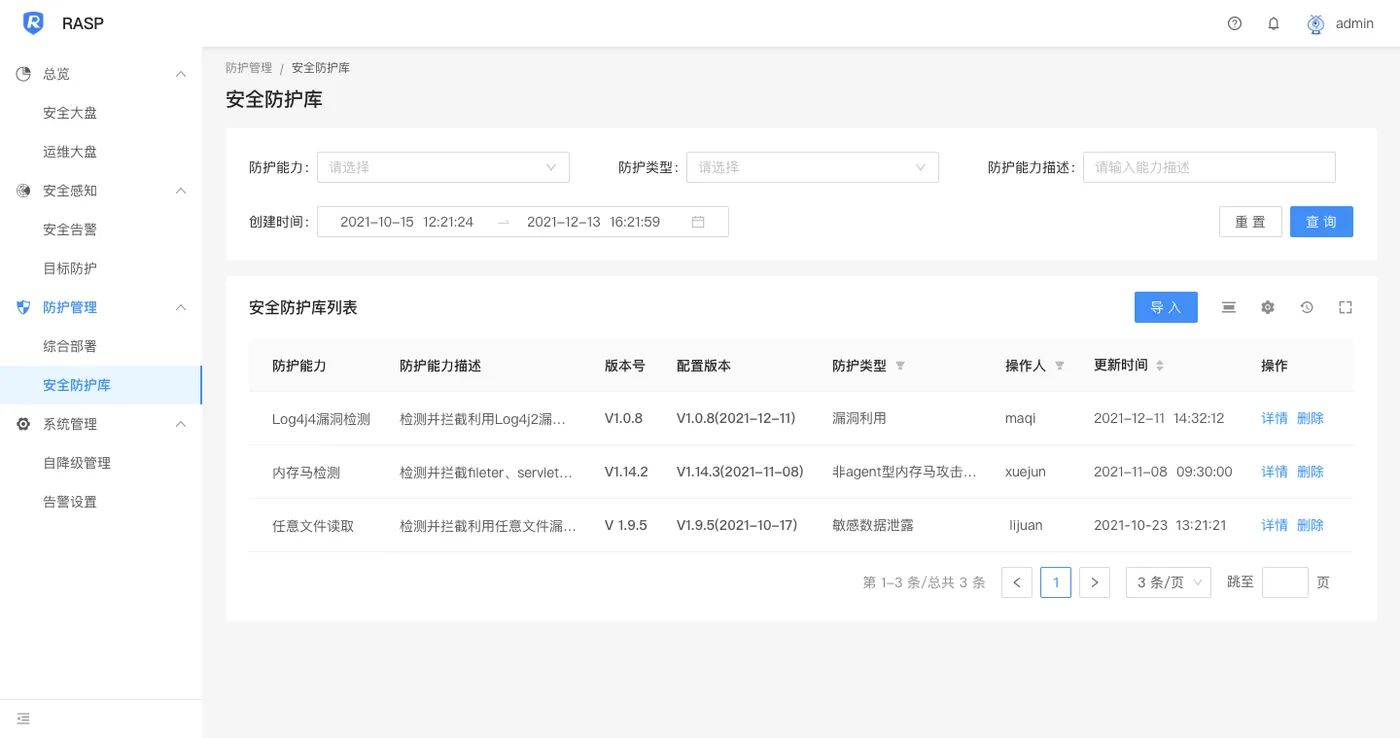Focus the 防护能力描述 input field

1209,167
